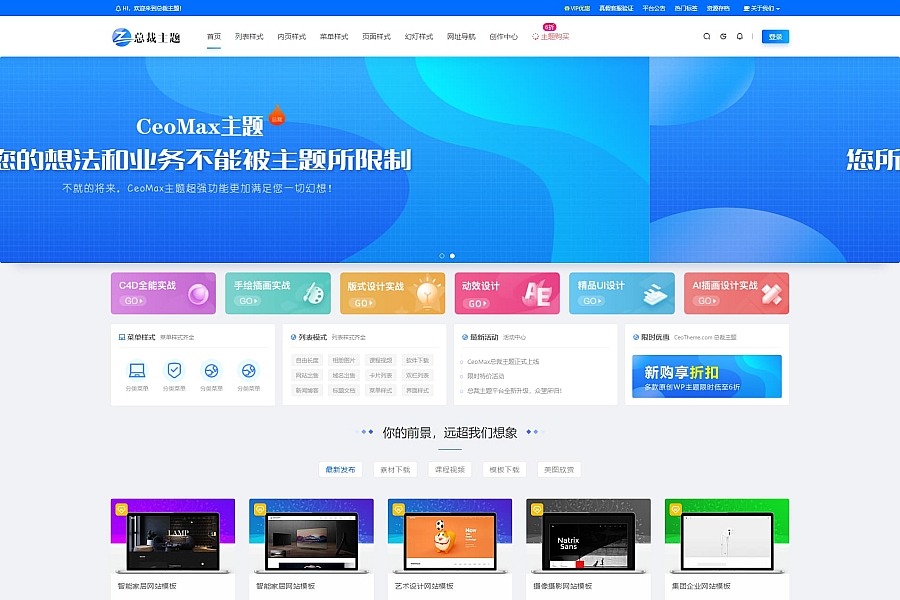This screenshot has height=600, width=900.
Task: Switch to the 美图欣赏 tab
Action: pos(559,470)
